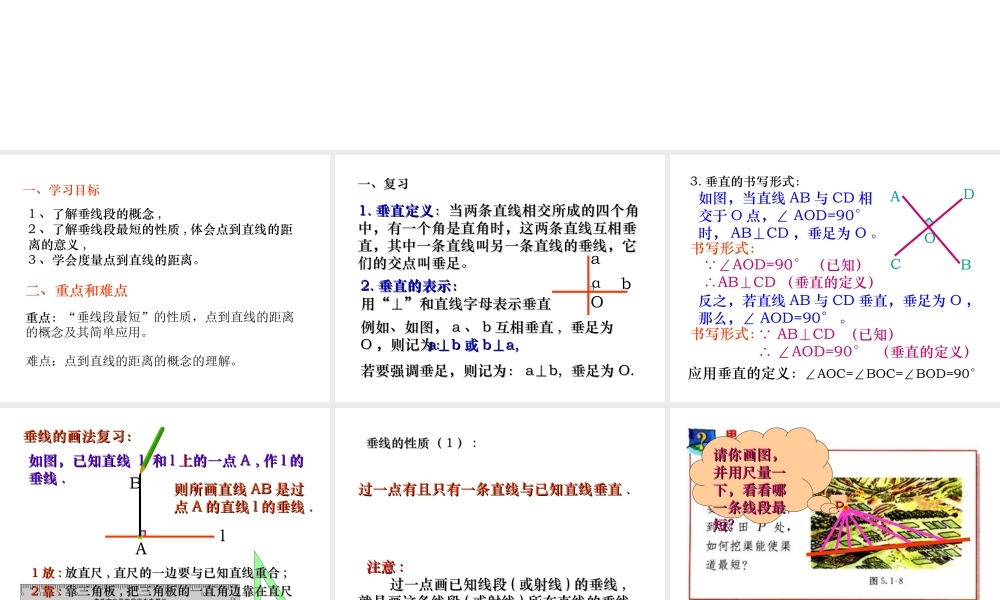
Task: Select the green pencil graphic
Action: point(153,447)
